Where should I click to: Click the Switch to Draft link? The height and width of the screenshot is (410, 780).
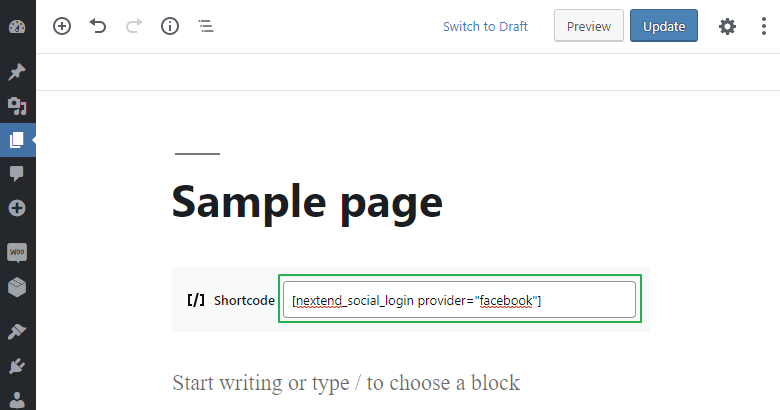pos(485,26)
